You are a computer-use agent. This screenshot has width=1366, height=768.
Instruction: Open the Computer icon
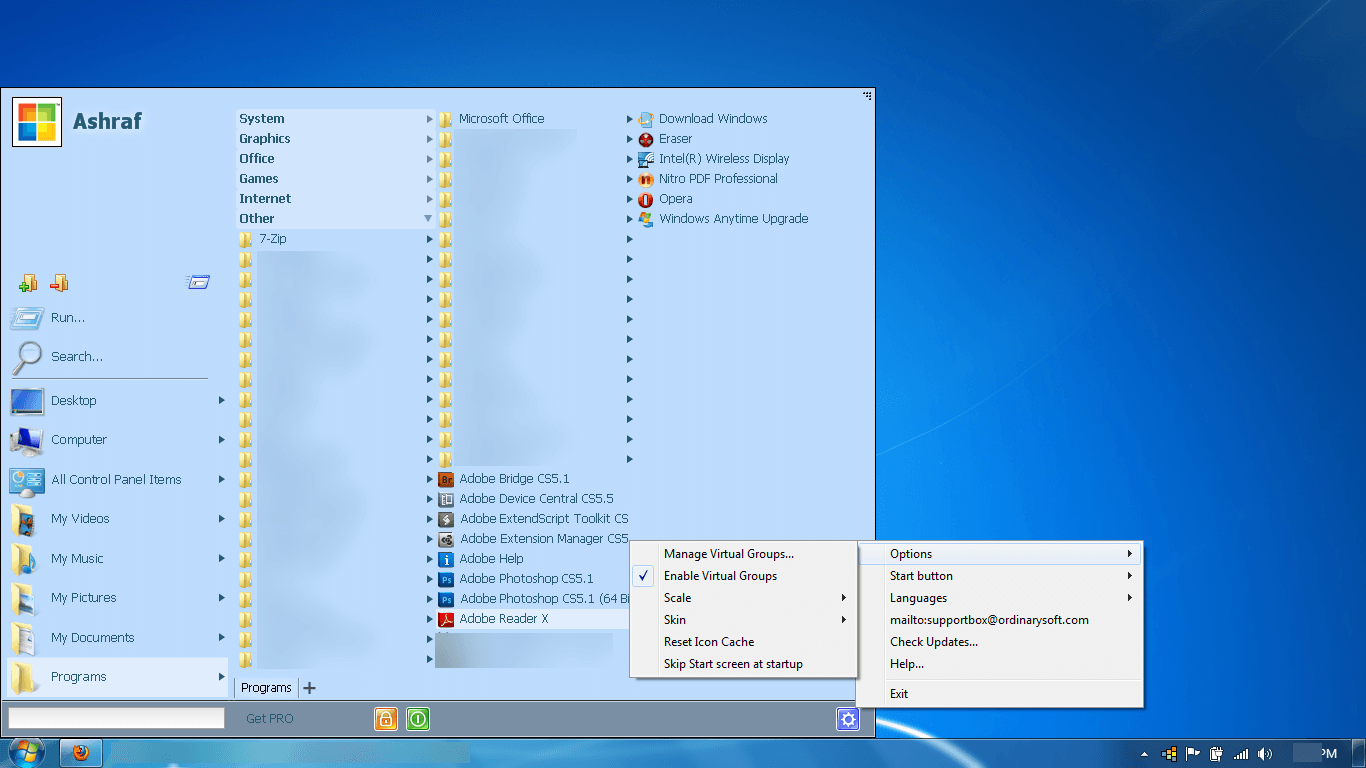coord(26,440)
